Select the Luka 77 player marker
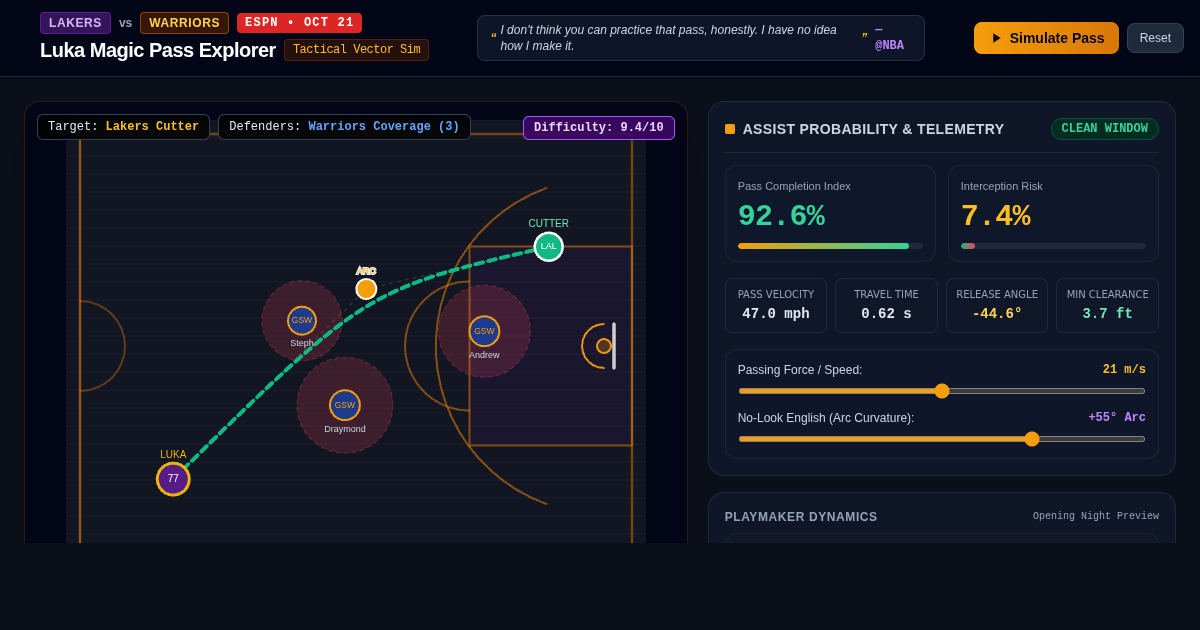This screenshot has height=630, width=1200. coord(173,479)
